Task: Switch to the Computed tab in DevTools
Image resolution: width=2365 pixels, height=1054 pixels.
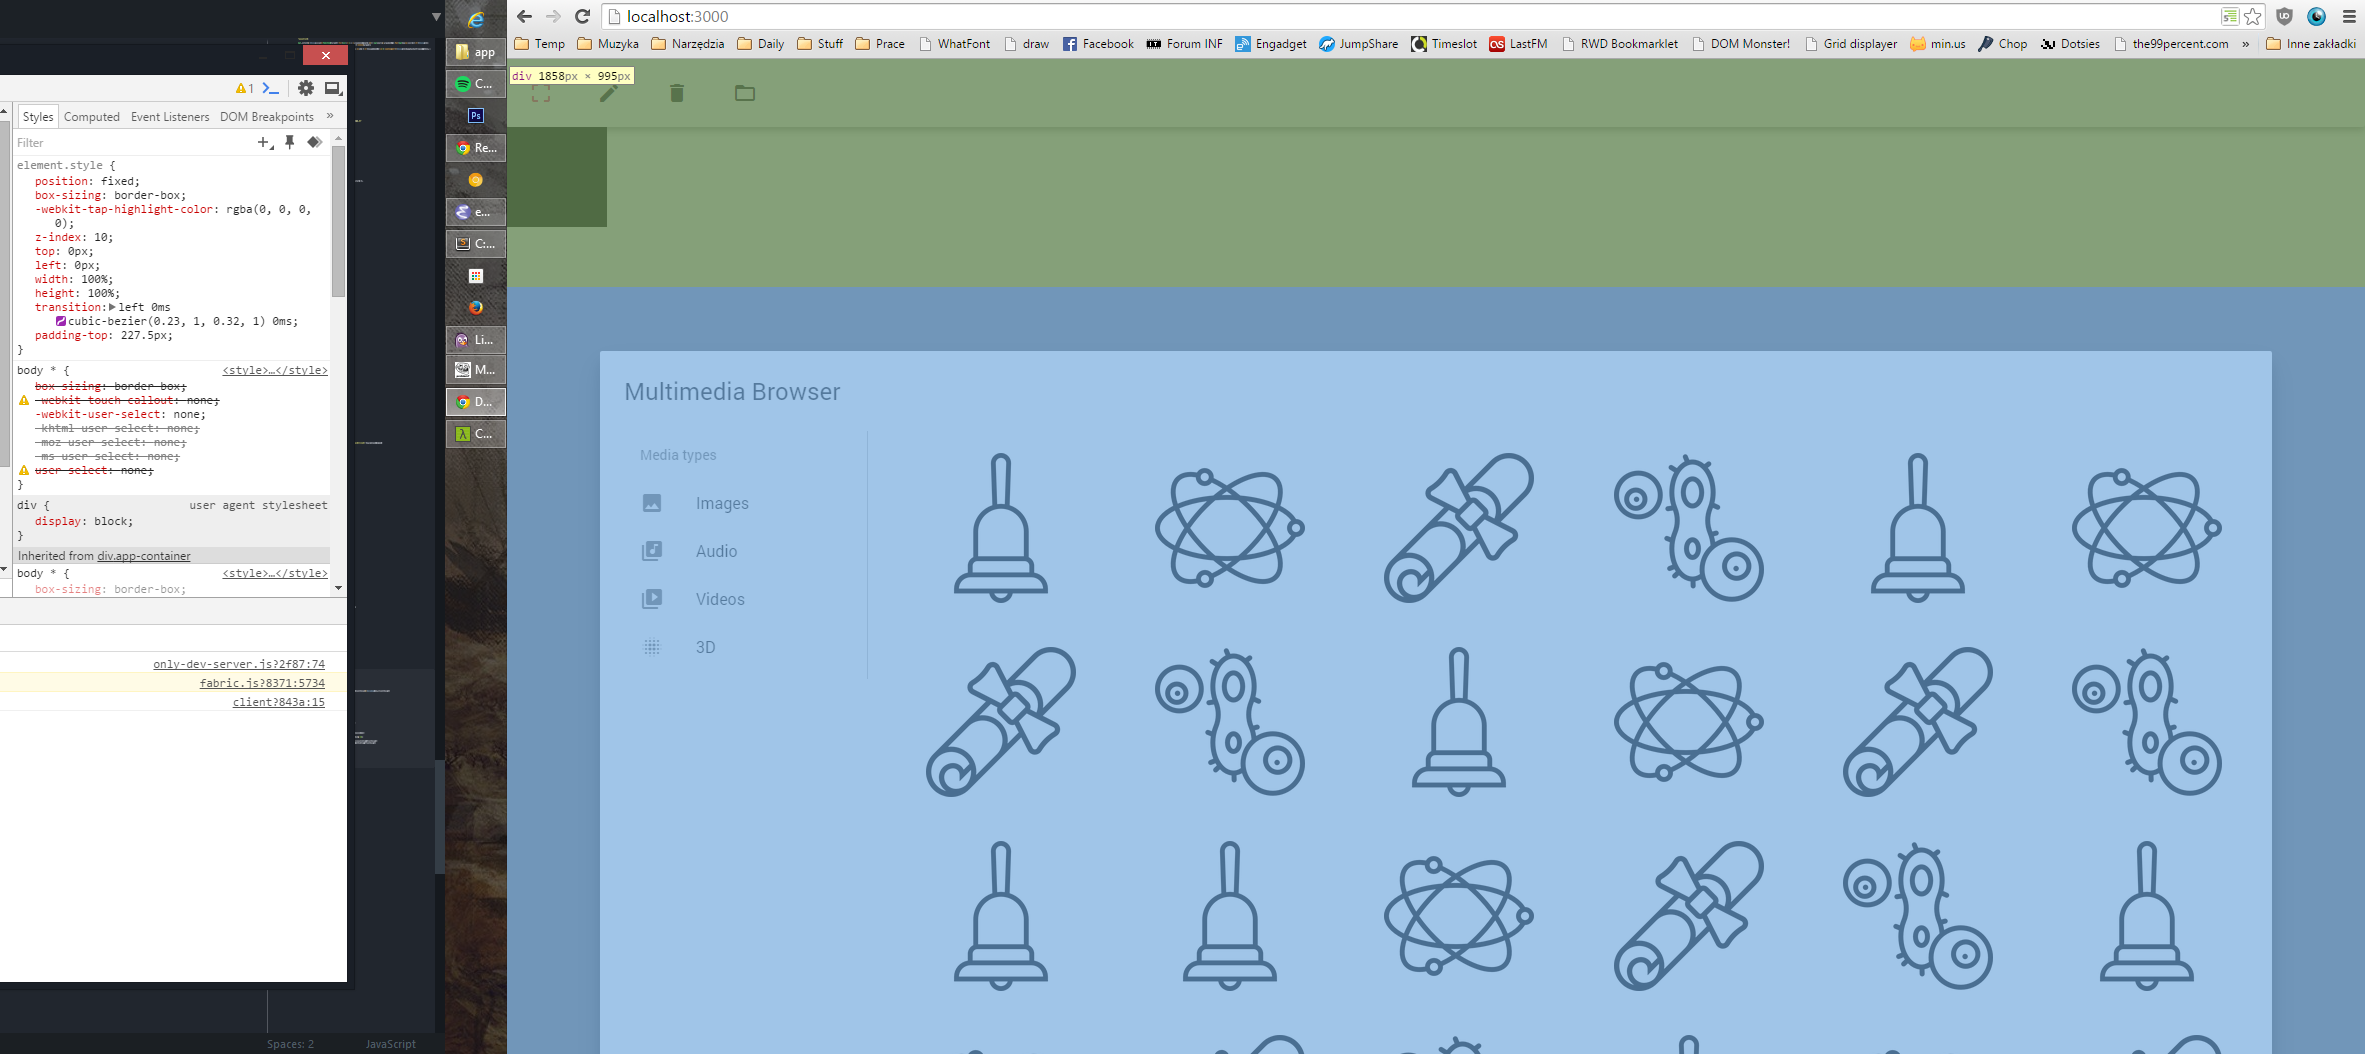Action: [x=92, y=117]
